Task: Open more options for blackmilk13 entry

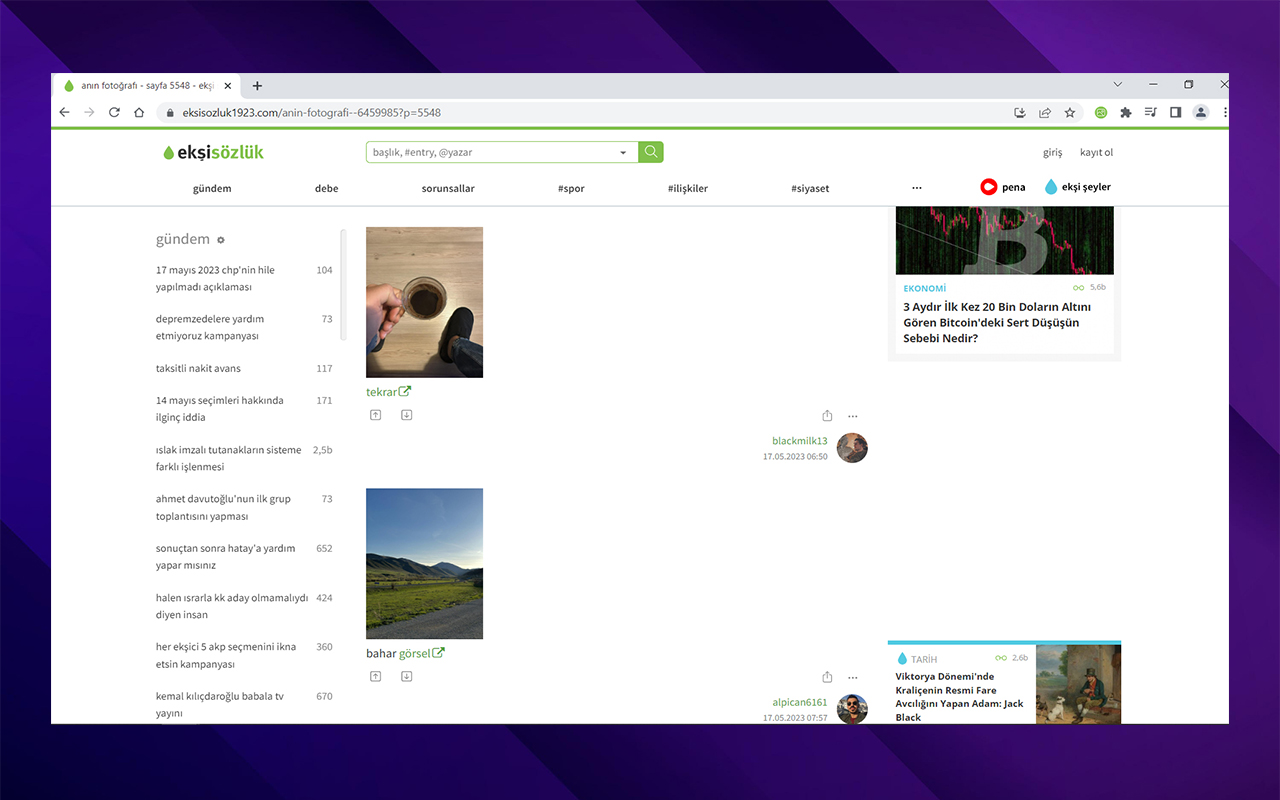Action: (853, 416)
